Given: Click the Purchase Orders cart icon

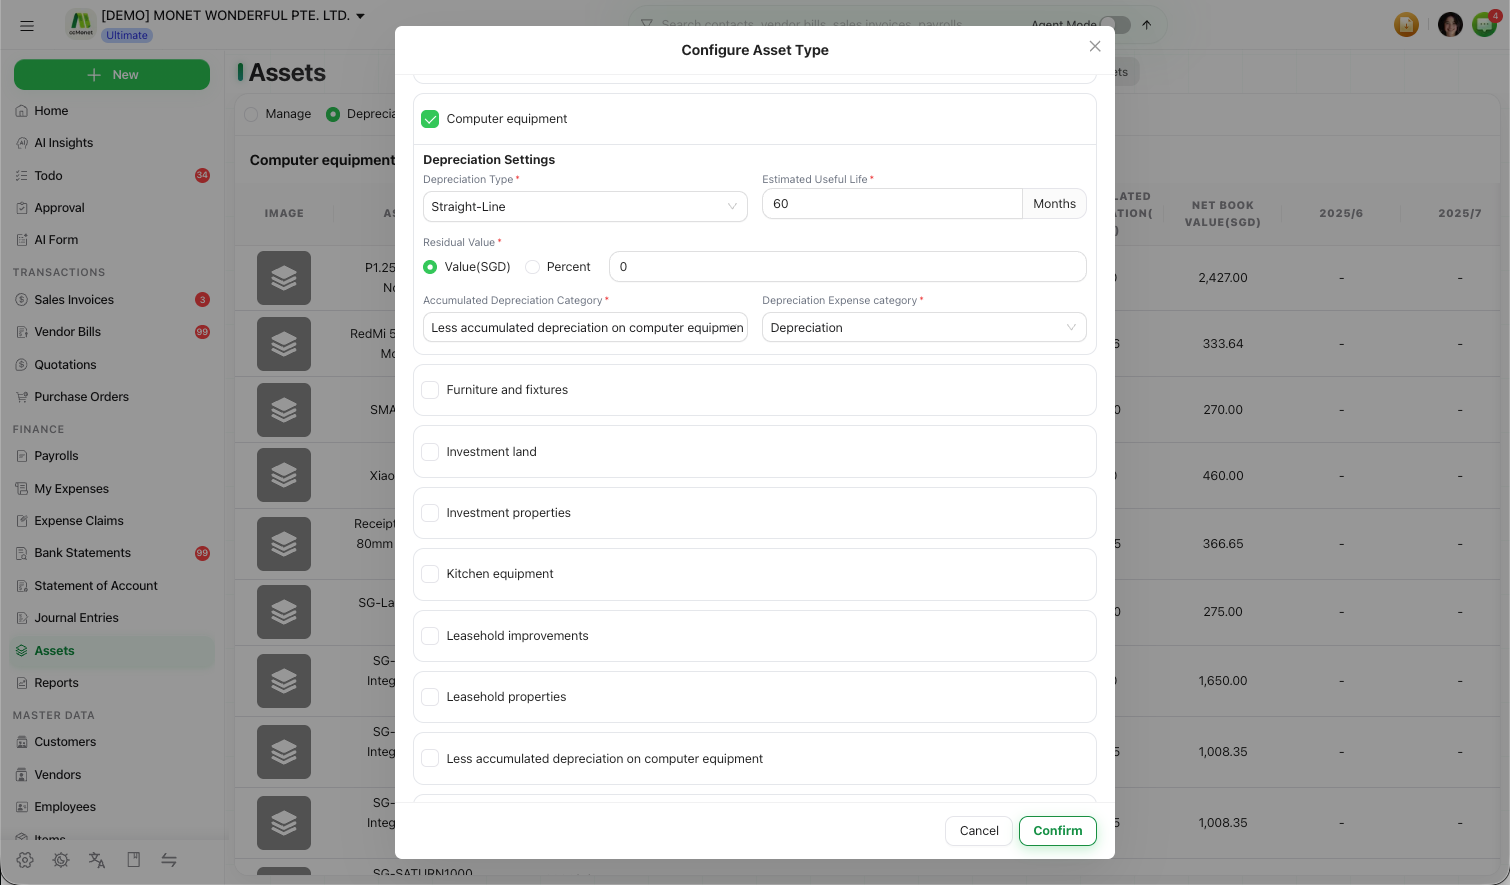Looking at the screenshot, I should 22,397.
